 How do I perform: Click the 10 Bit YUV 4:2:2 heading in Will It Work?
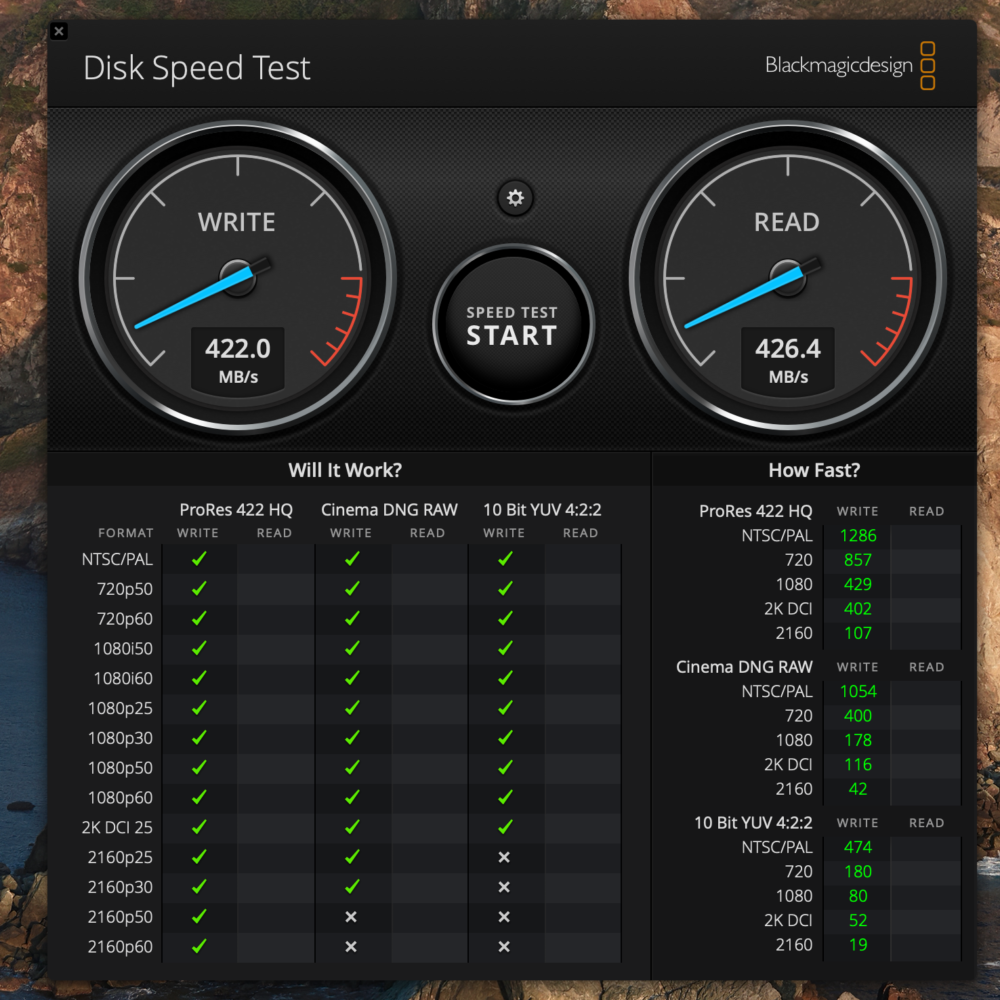[x=542, y=510]
